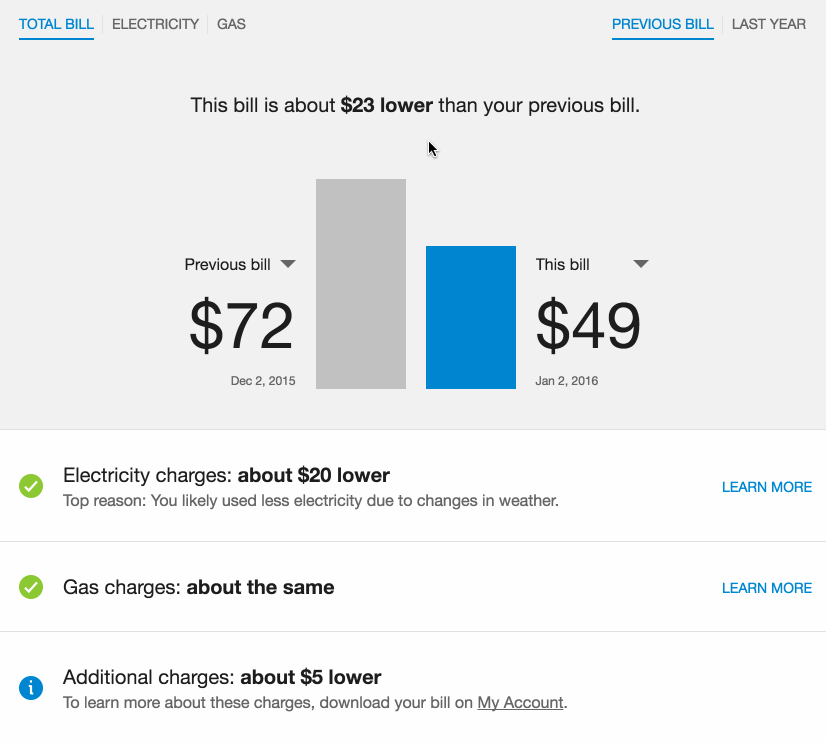The height and width of the screenshot is (742, 826).
Task: Click the $49 current bill amount
Action: [588, 326]
